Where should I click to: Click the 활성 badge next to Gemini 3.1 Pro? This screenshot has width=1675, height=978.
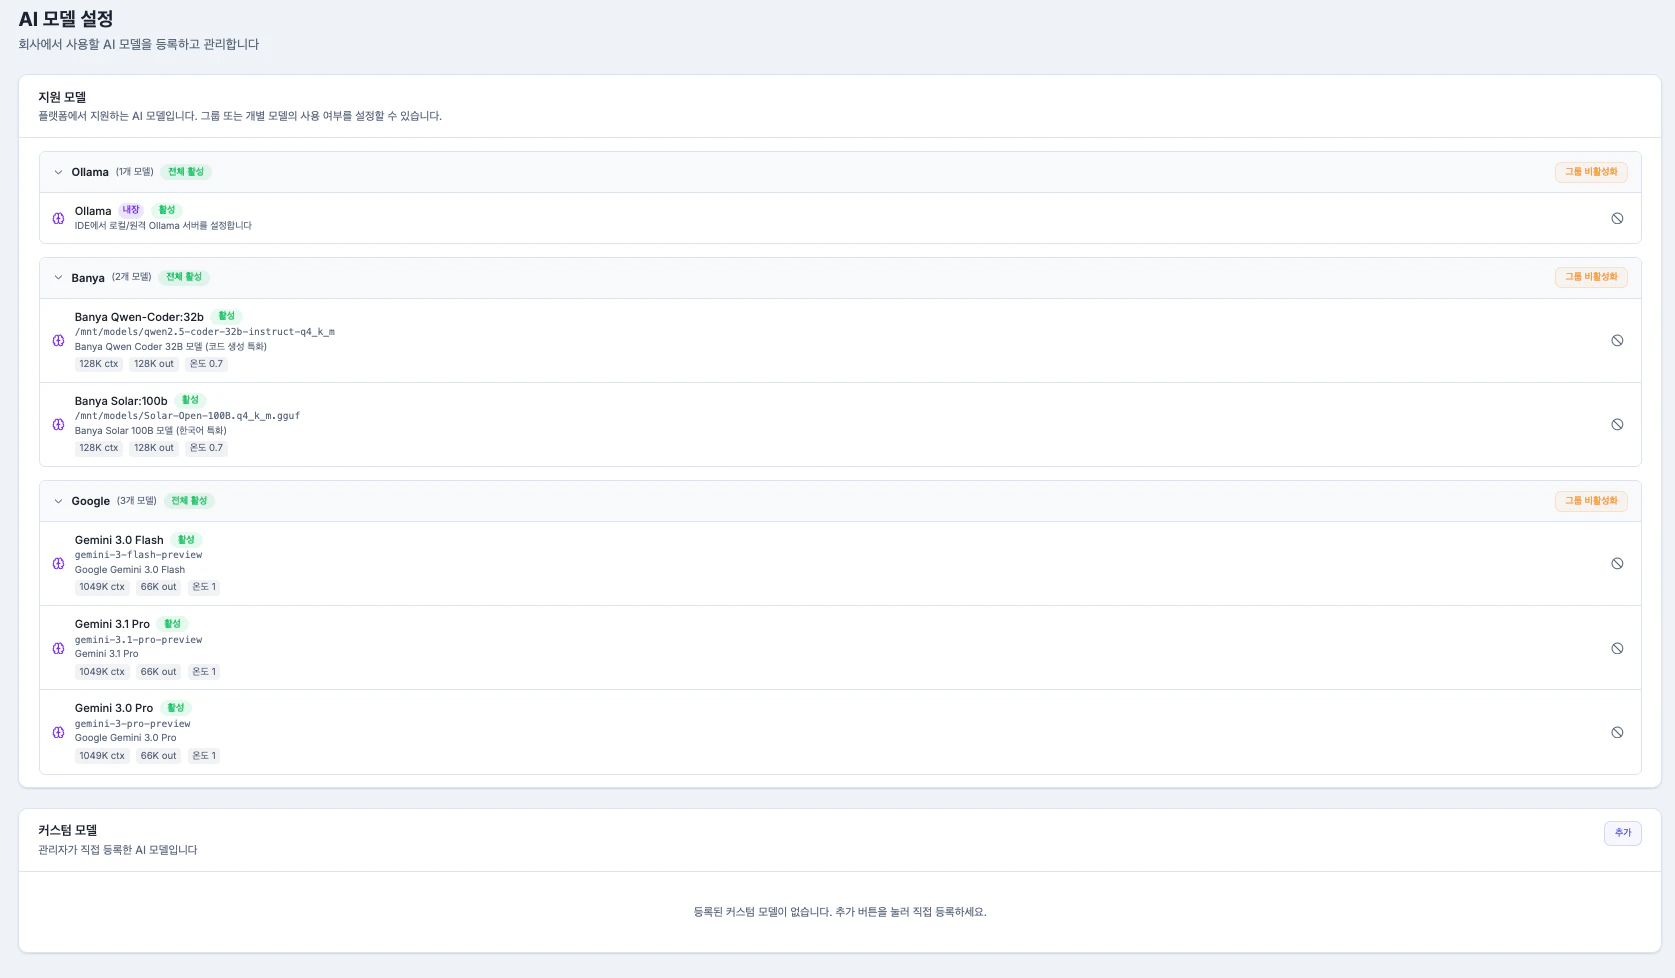tap(172, 623)
